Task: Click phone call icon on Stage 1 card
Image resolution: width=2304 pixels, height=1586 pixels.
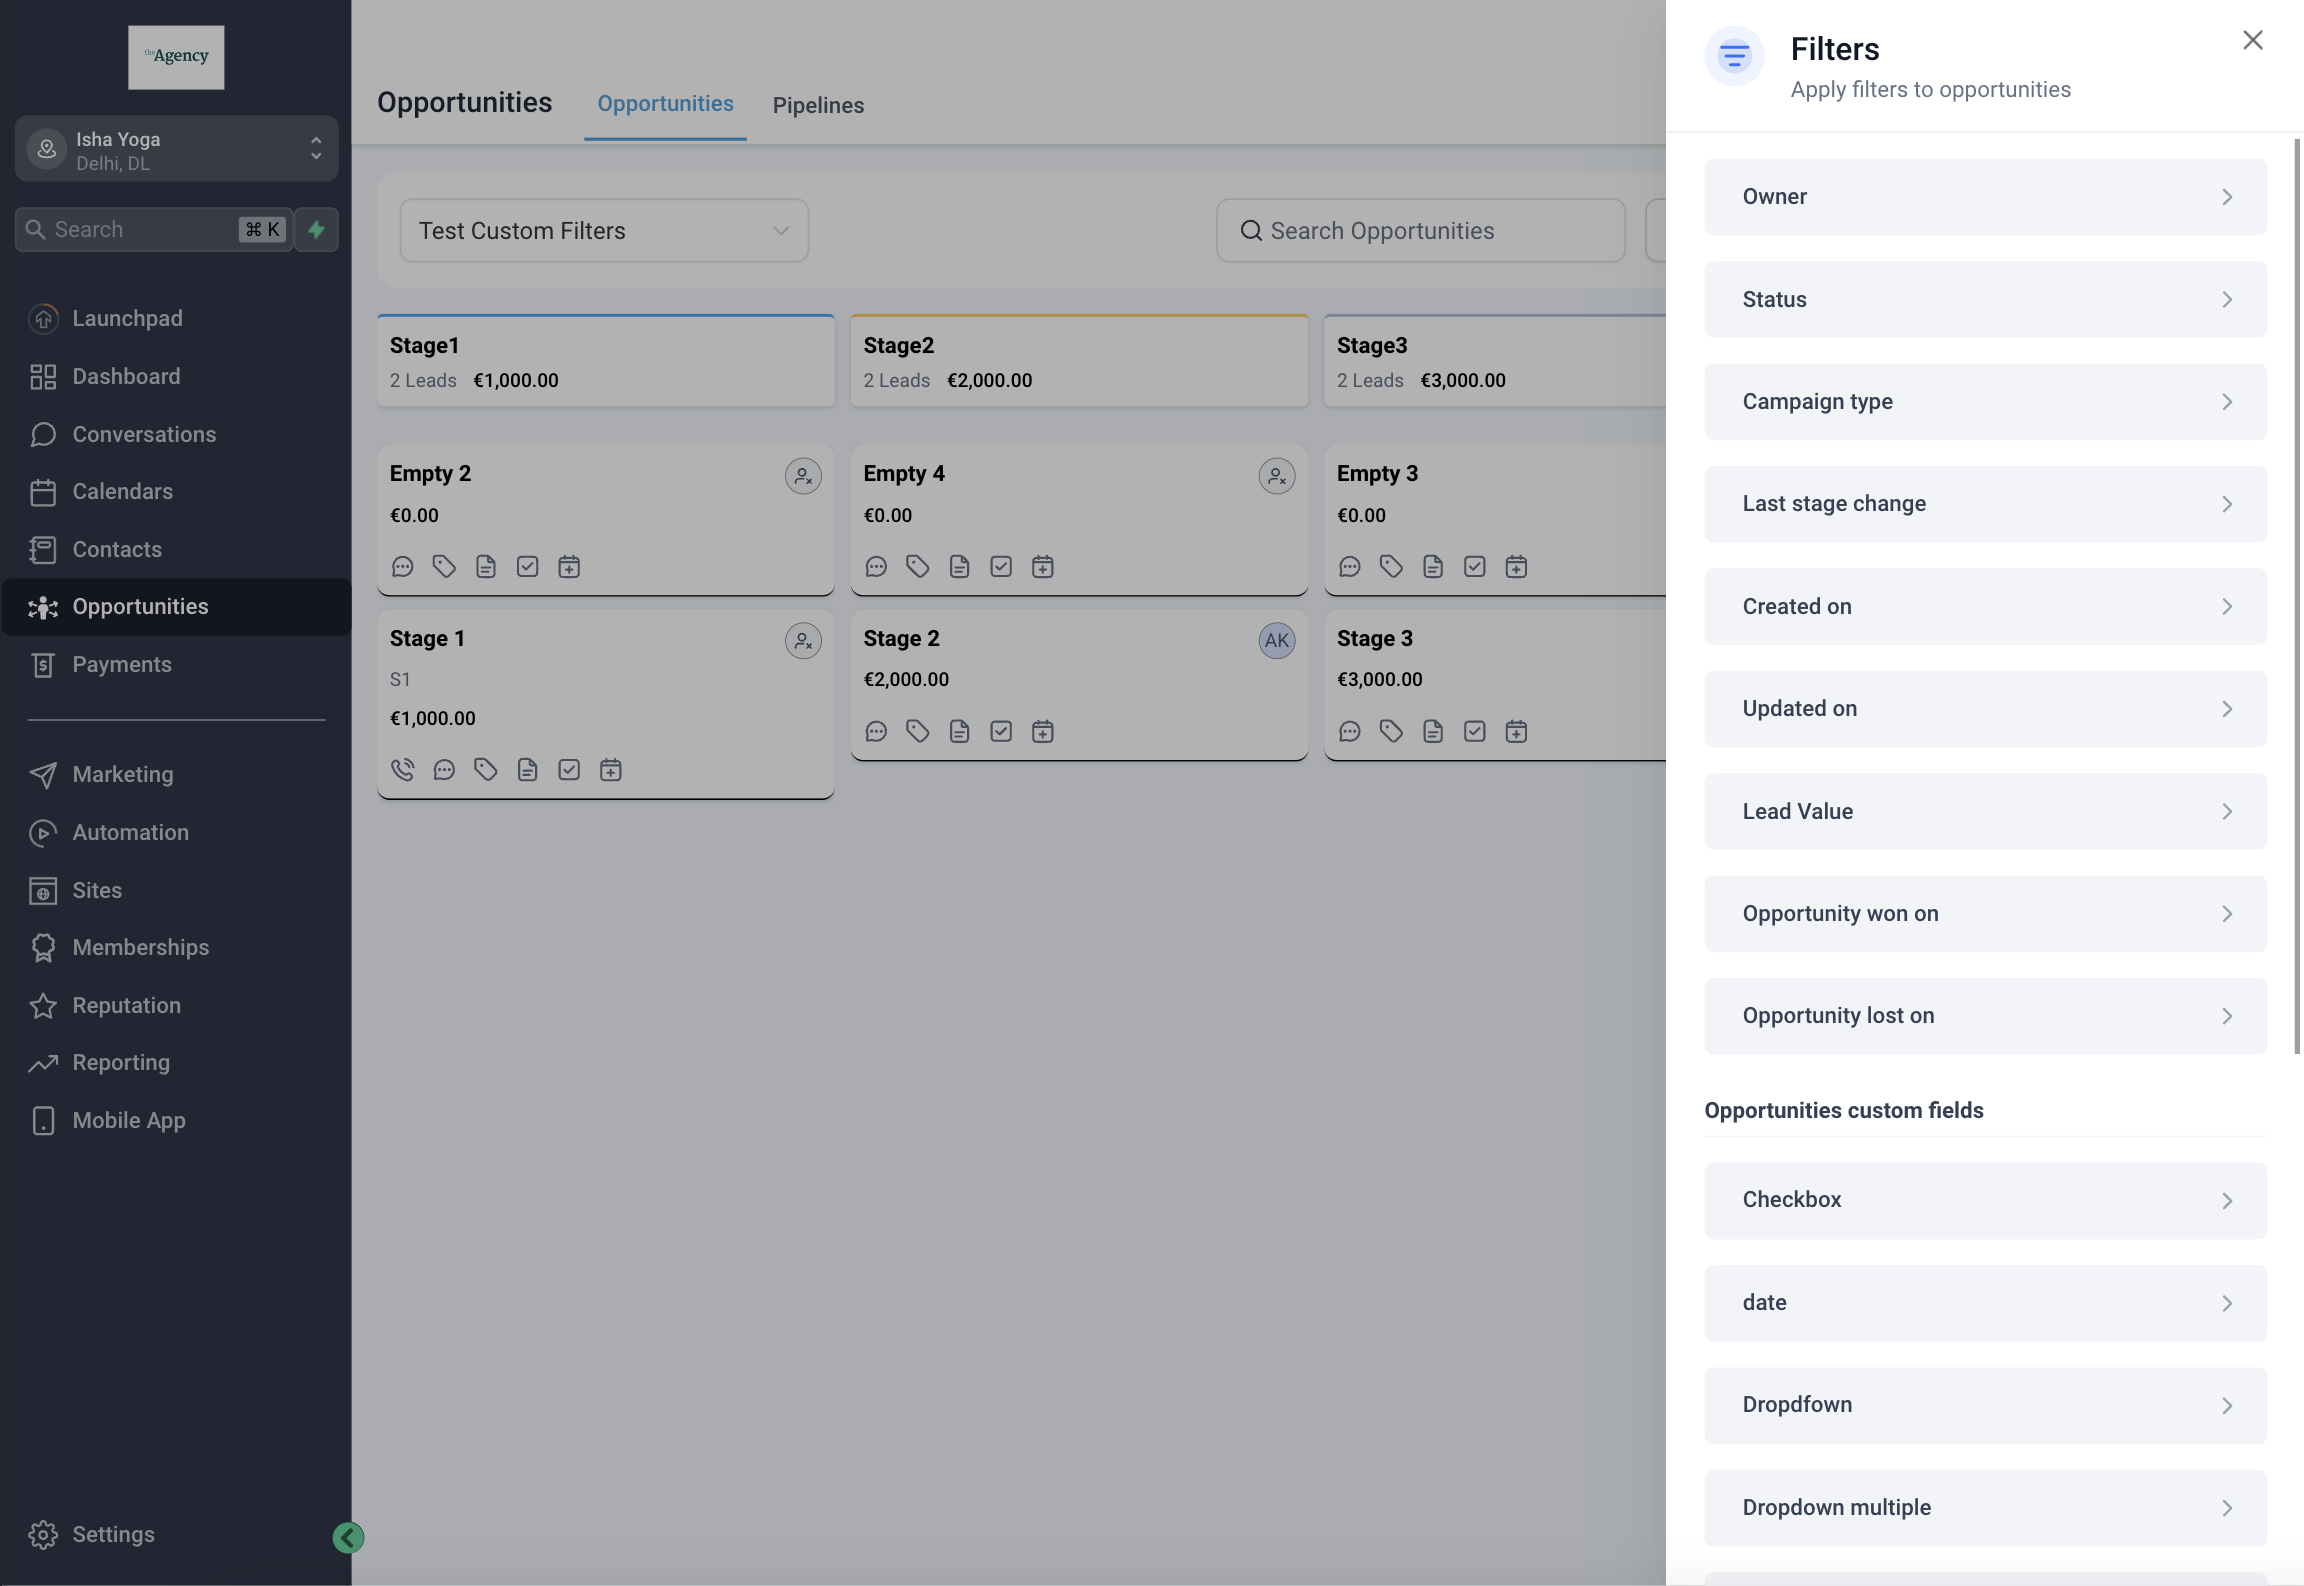Action: (x=402, y=770)
